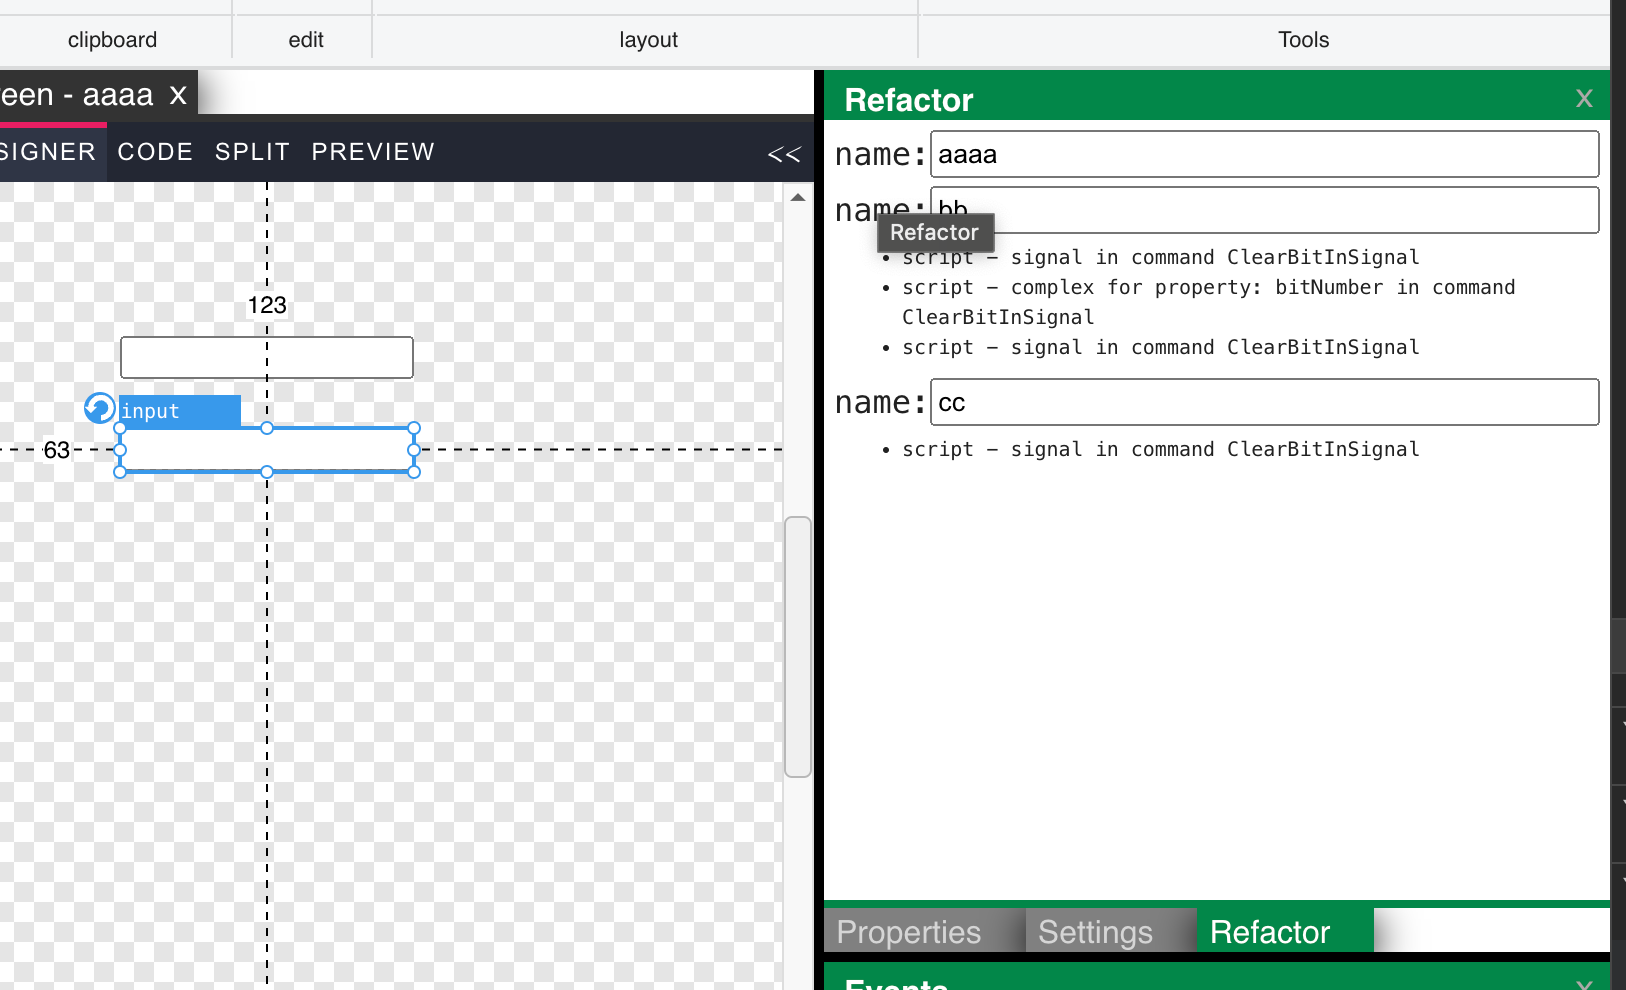The height and width of the screenshot is (990, 1626).
Task: Click the edit toolbar group label
Action: pyautogui.click(x=306, y=40)
